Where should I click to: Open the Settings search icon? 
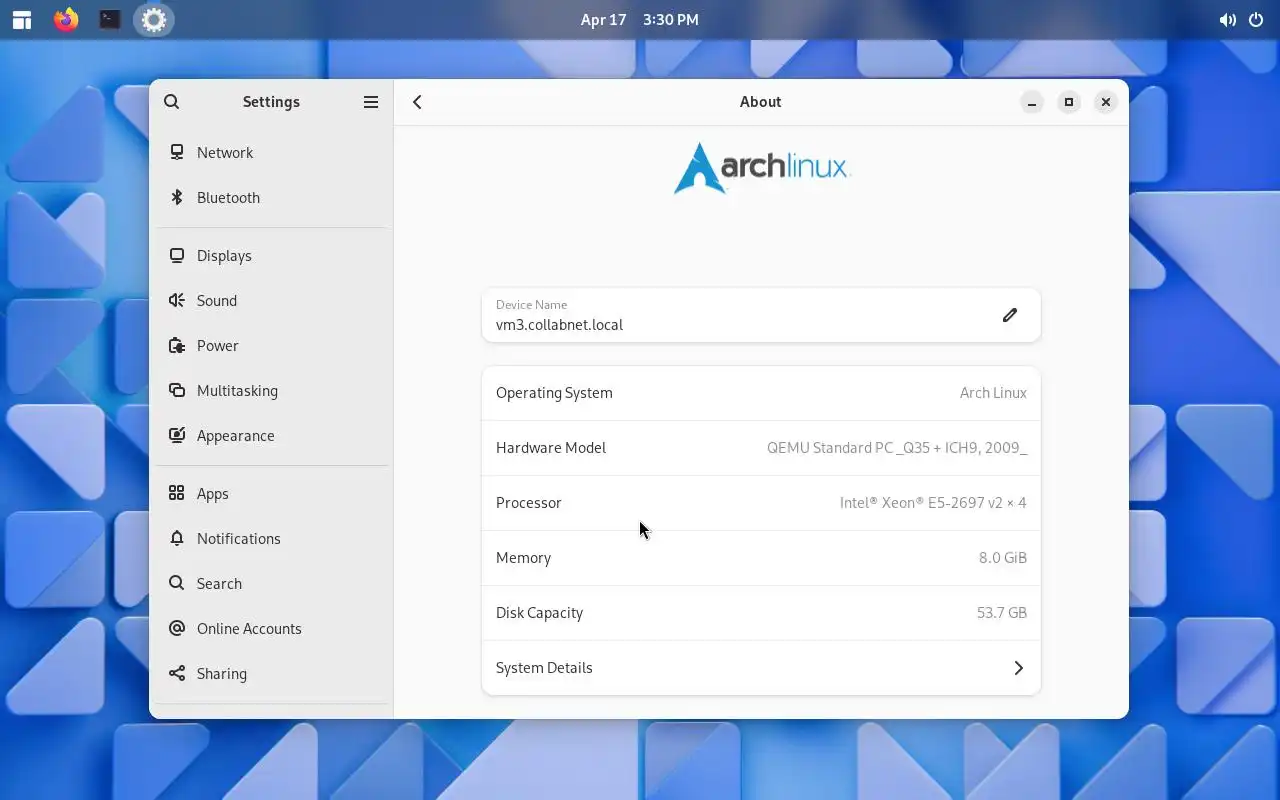click(x=172, y=102)
